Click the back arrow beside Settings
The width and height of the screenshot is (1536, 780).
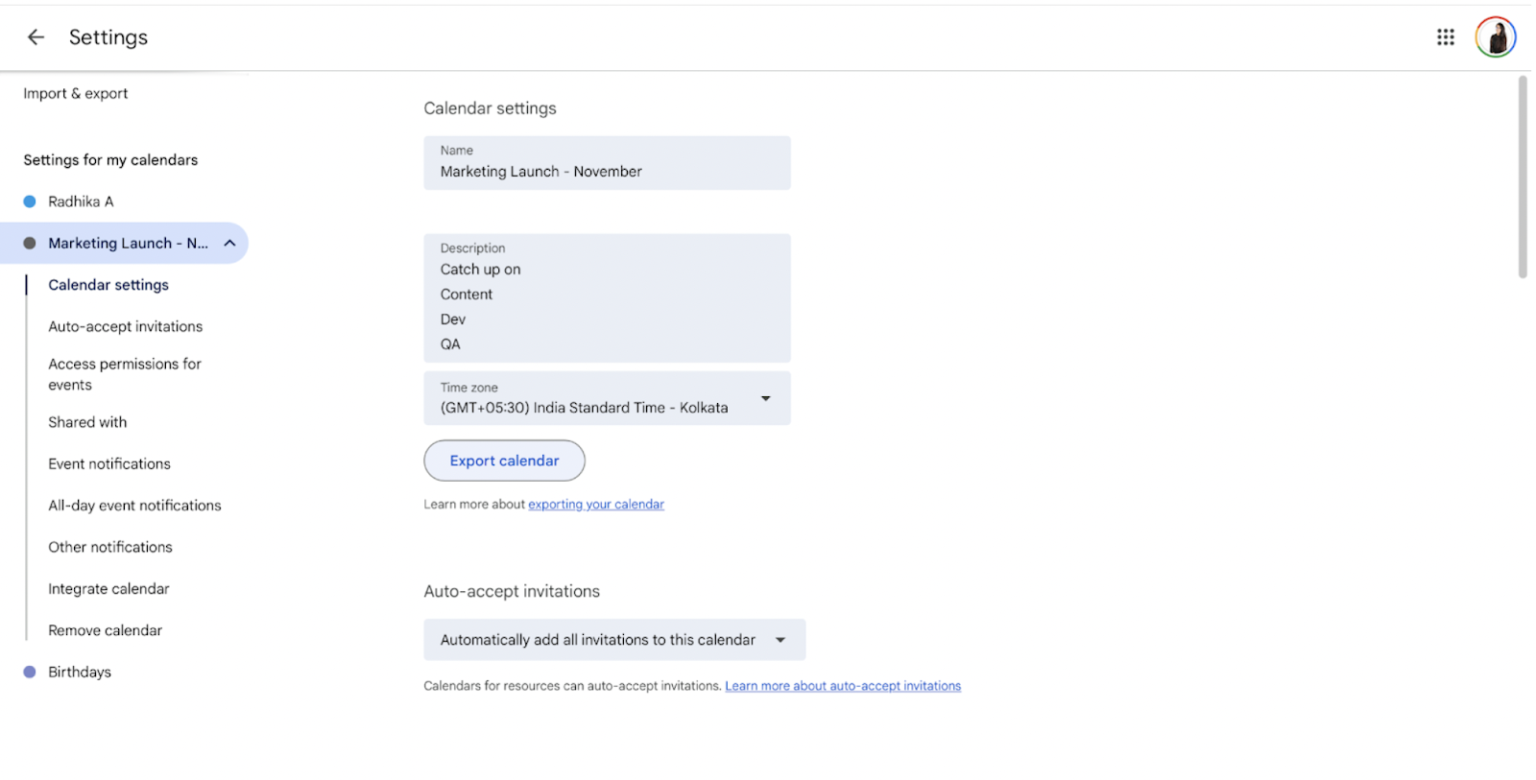[36, 37]
